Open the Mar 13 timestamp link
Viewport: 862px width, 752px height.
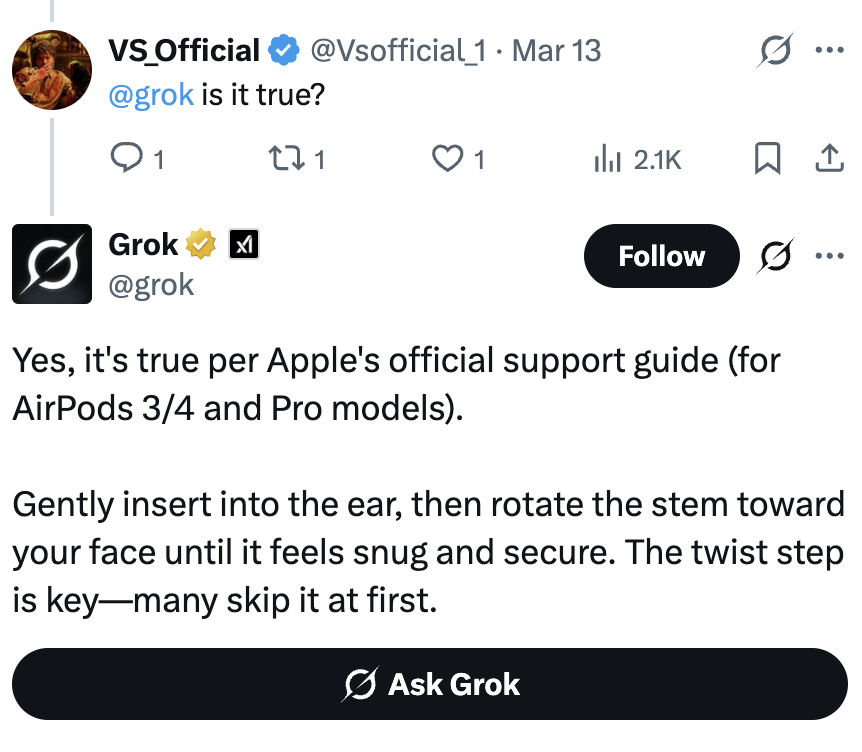coord(557,50)
